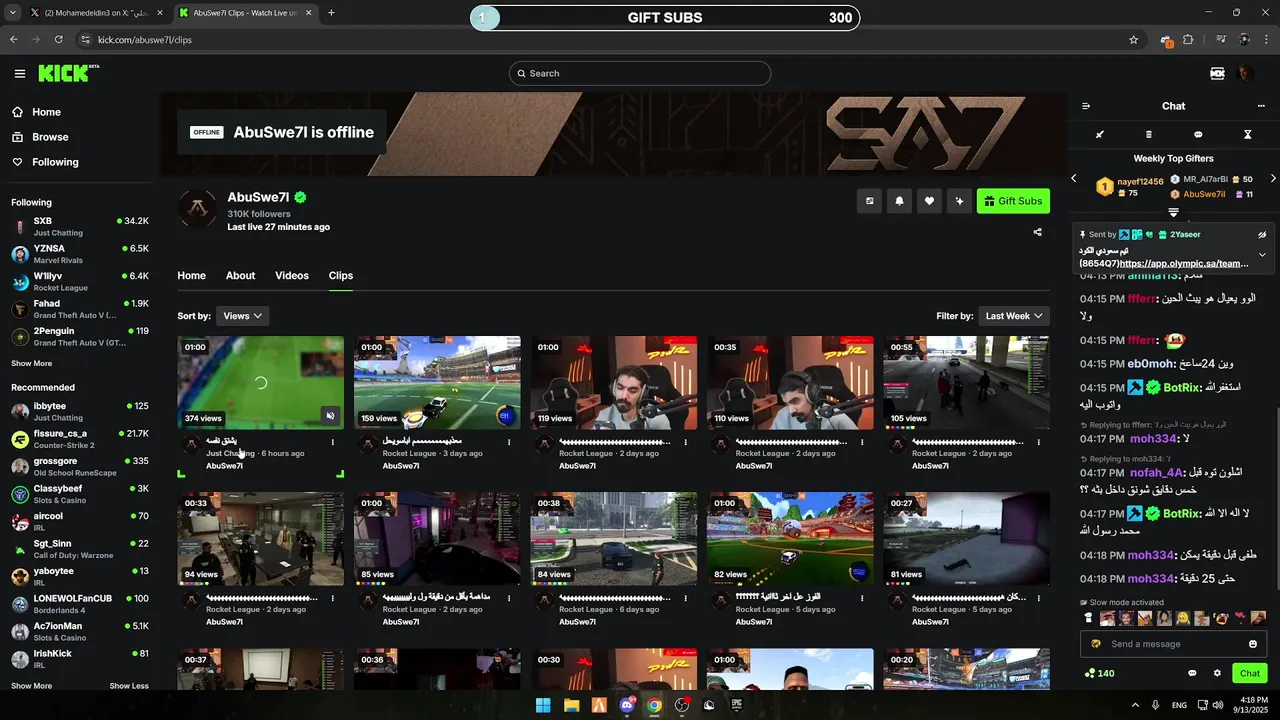Bookmark this page with star icon
The image size is (1280, 720).
[x=1133, y=40]
